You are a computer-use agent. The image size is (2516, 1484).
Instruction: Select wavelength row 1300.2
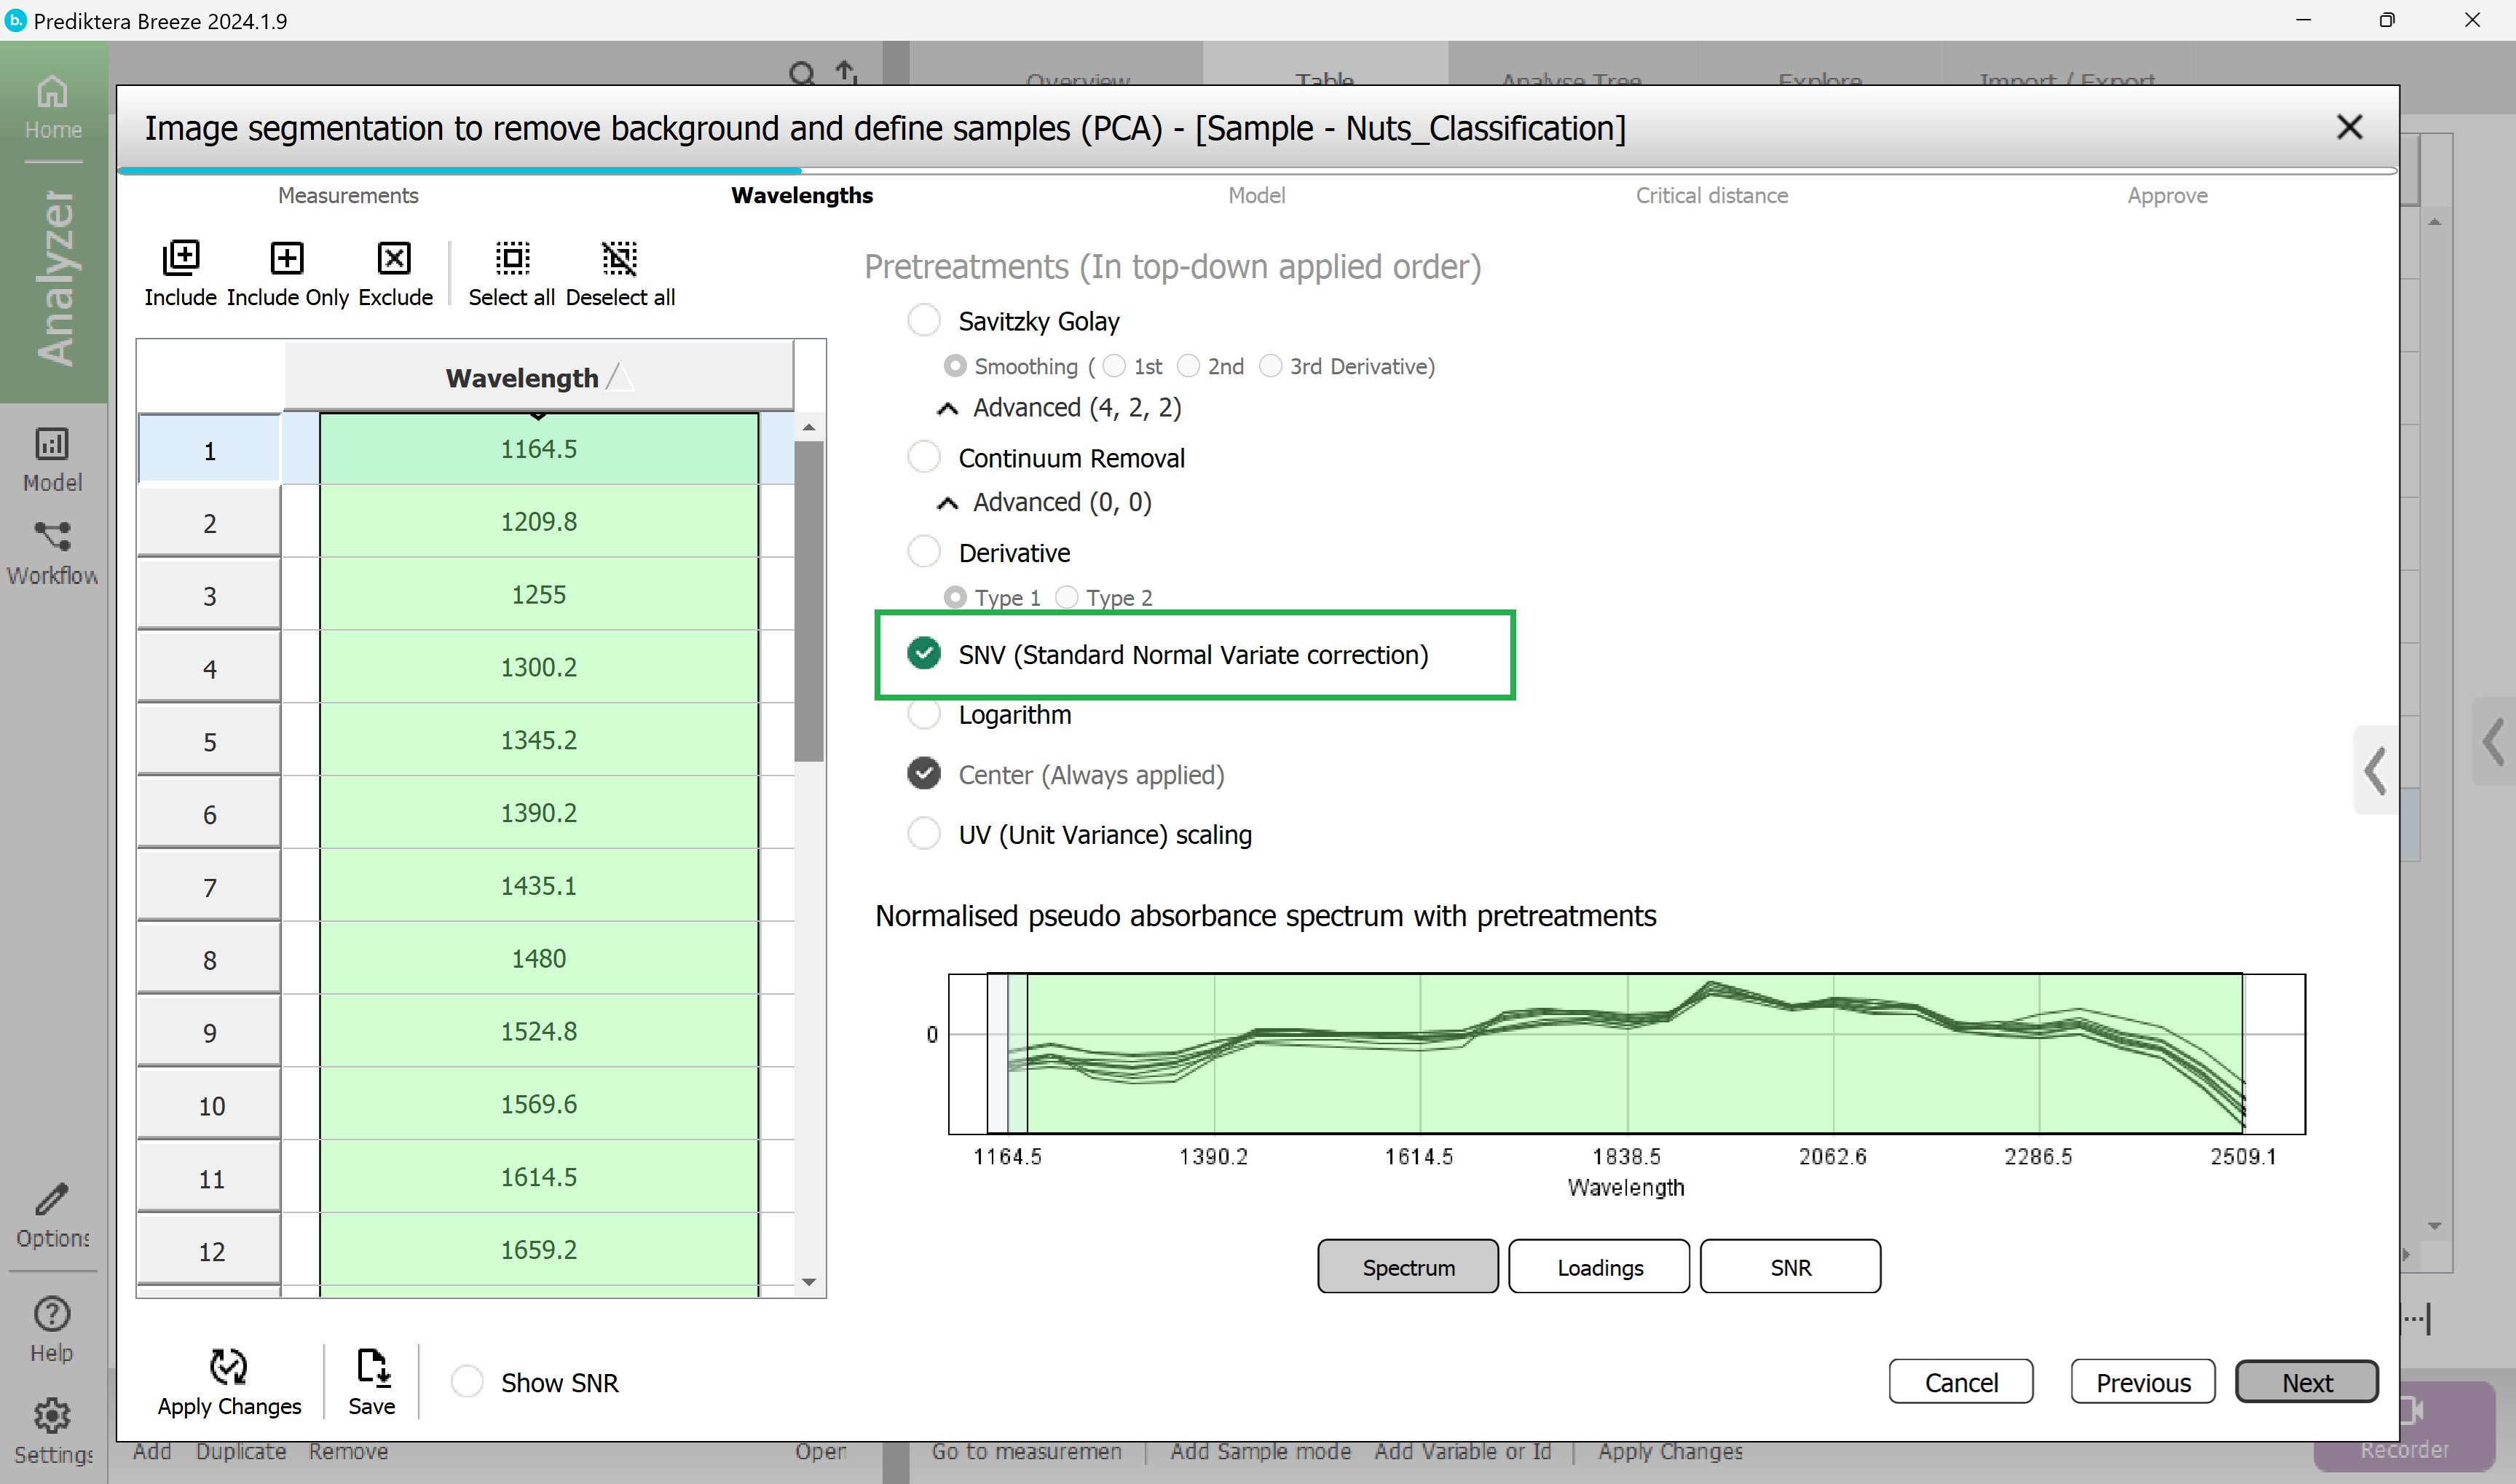pos(538,667)
